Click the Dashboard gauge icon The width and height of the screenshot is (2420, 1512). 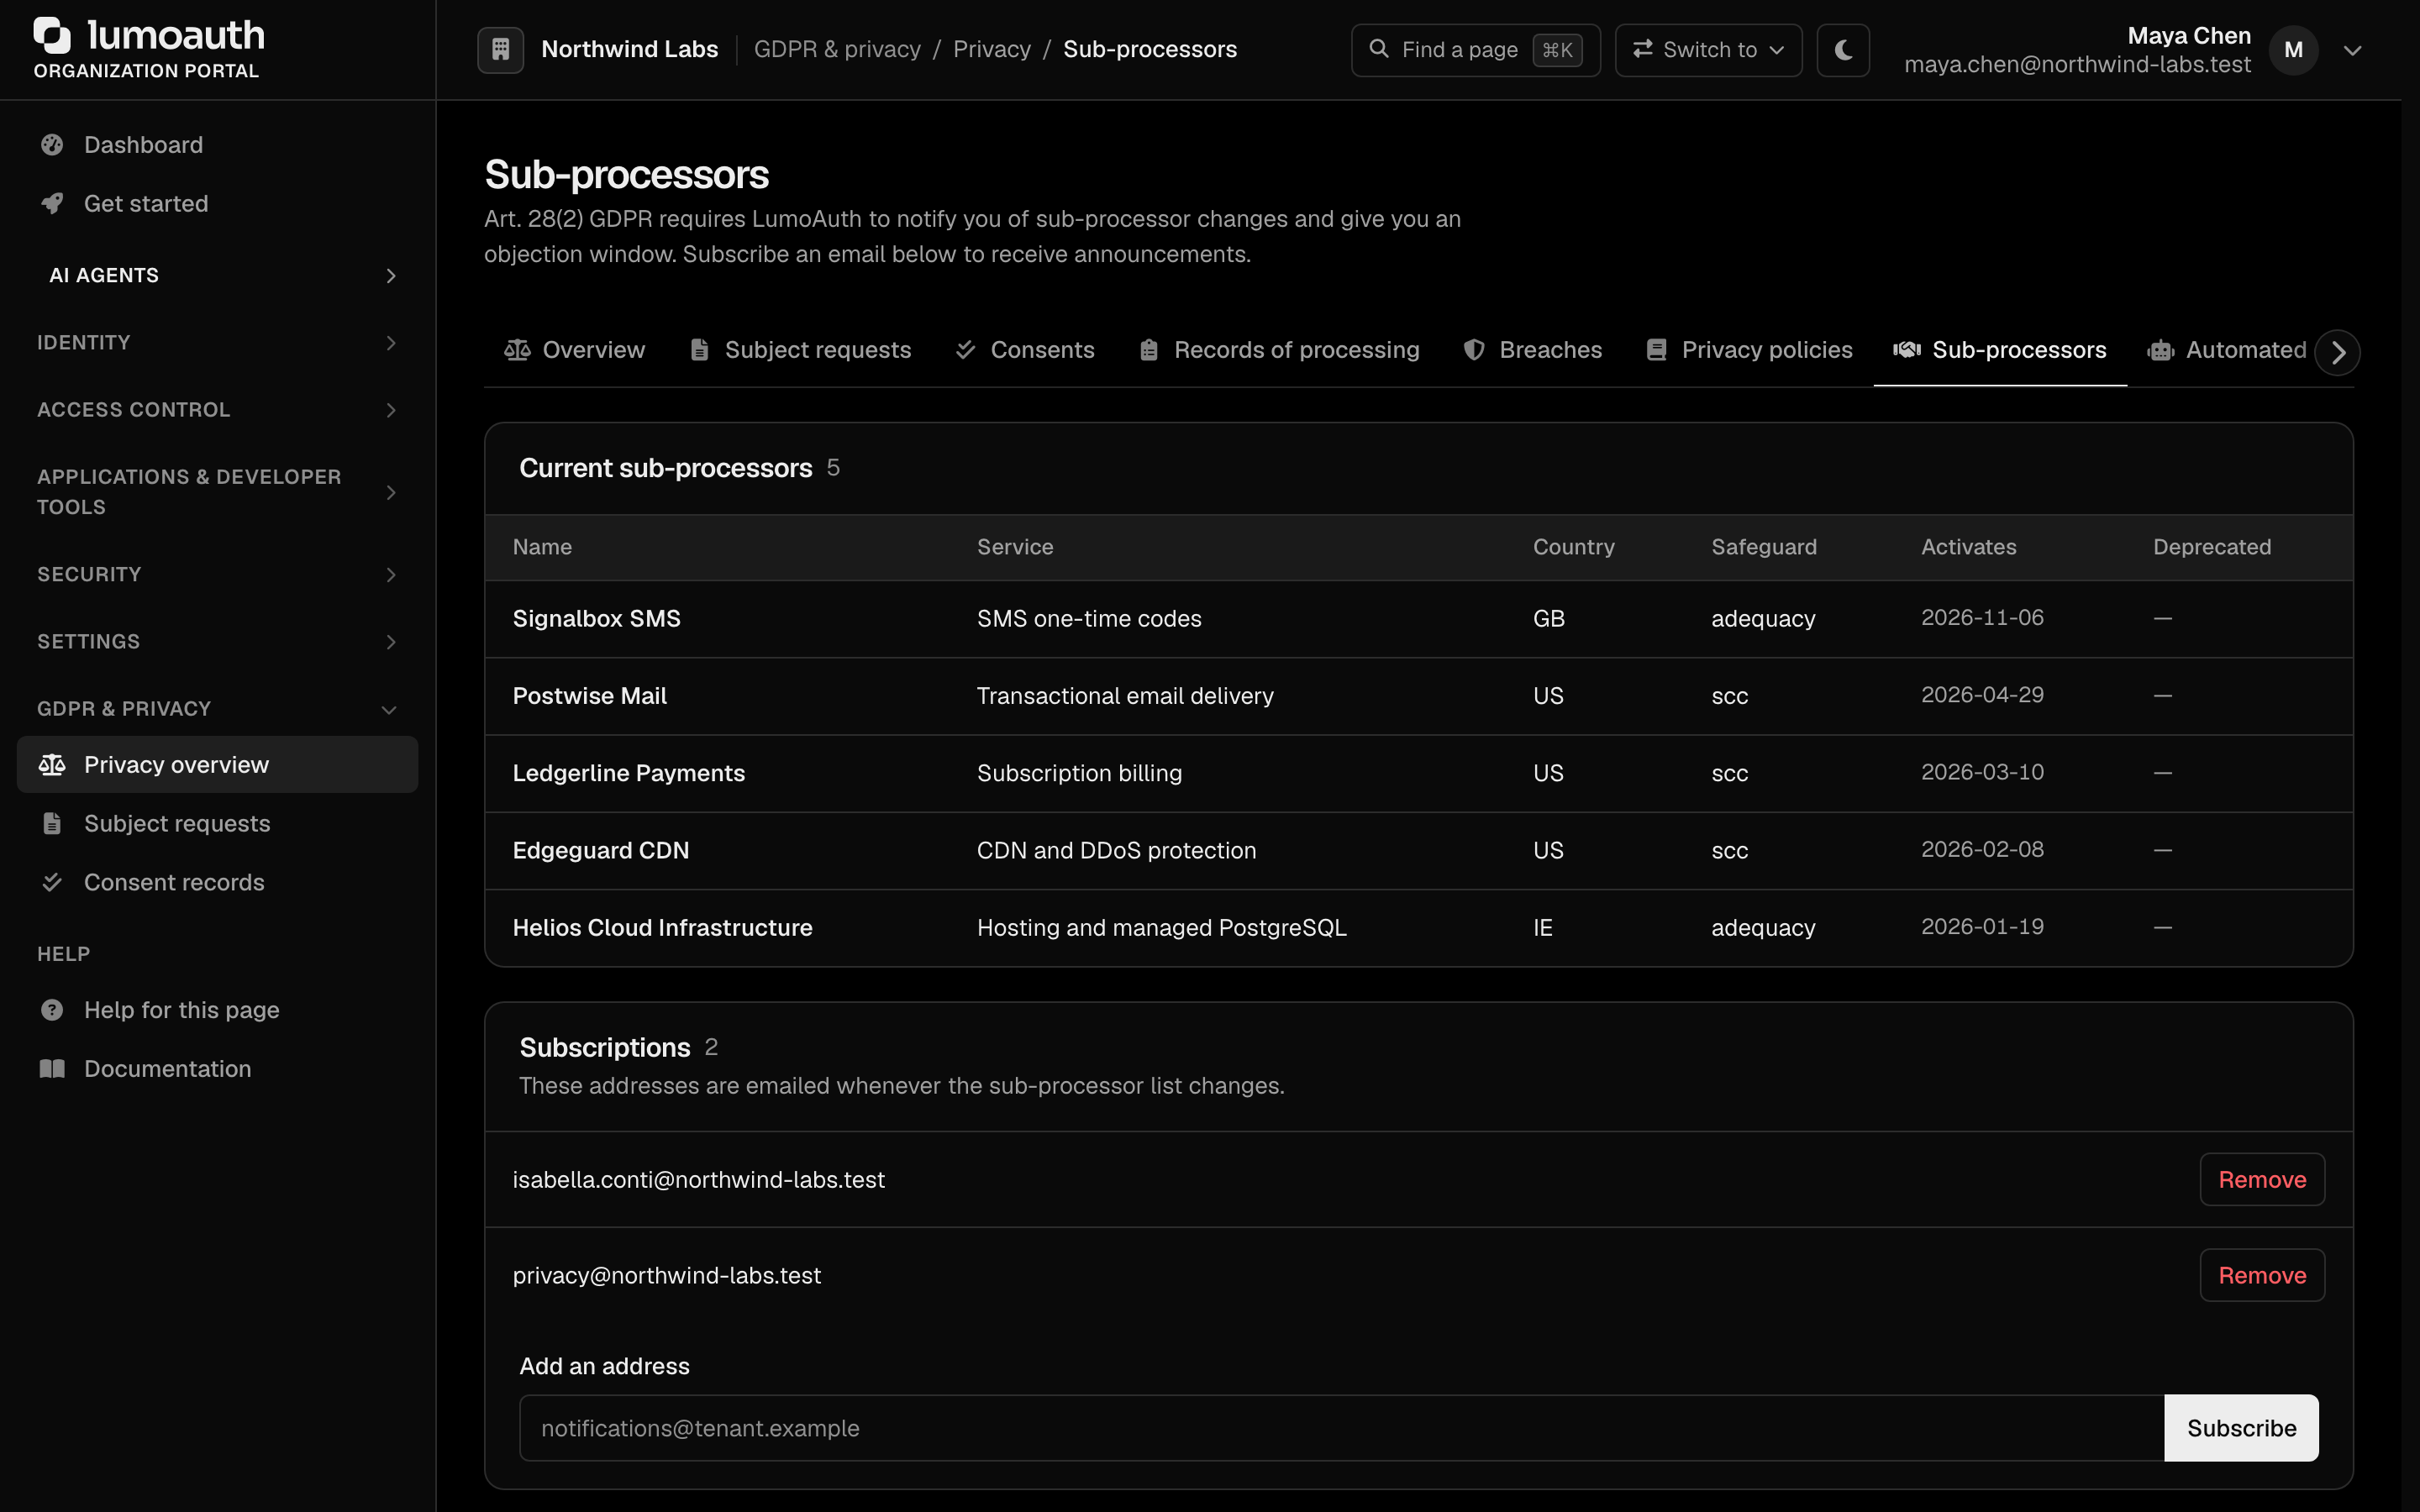click(52, 145)
